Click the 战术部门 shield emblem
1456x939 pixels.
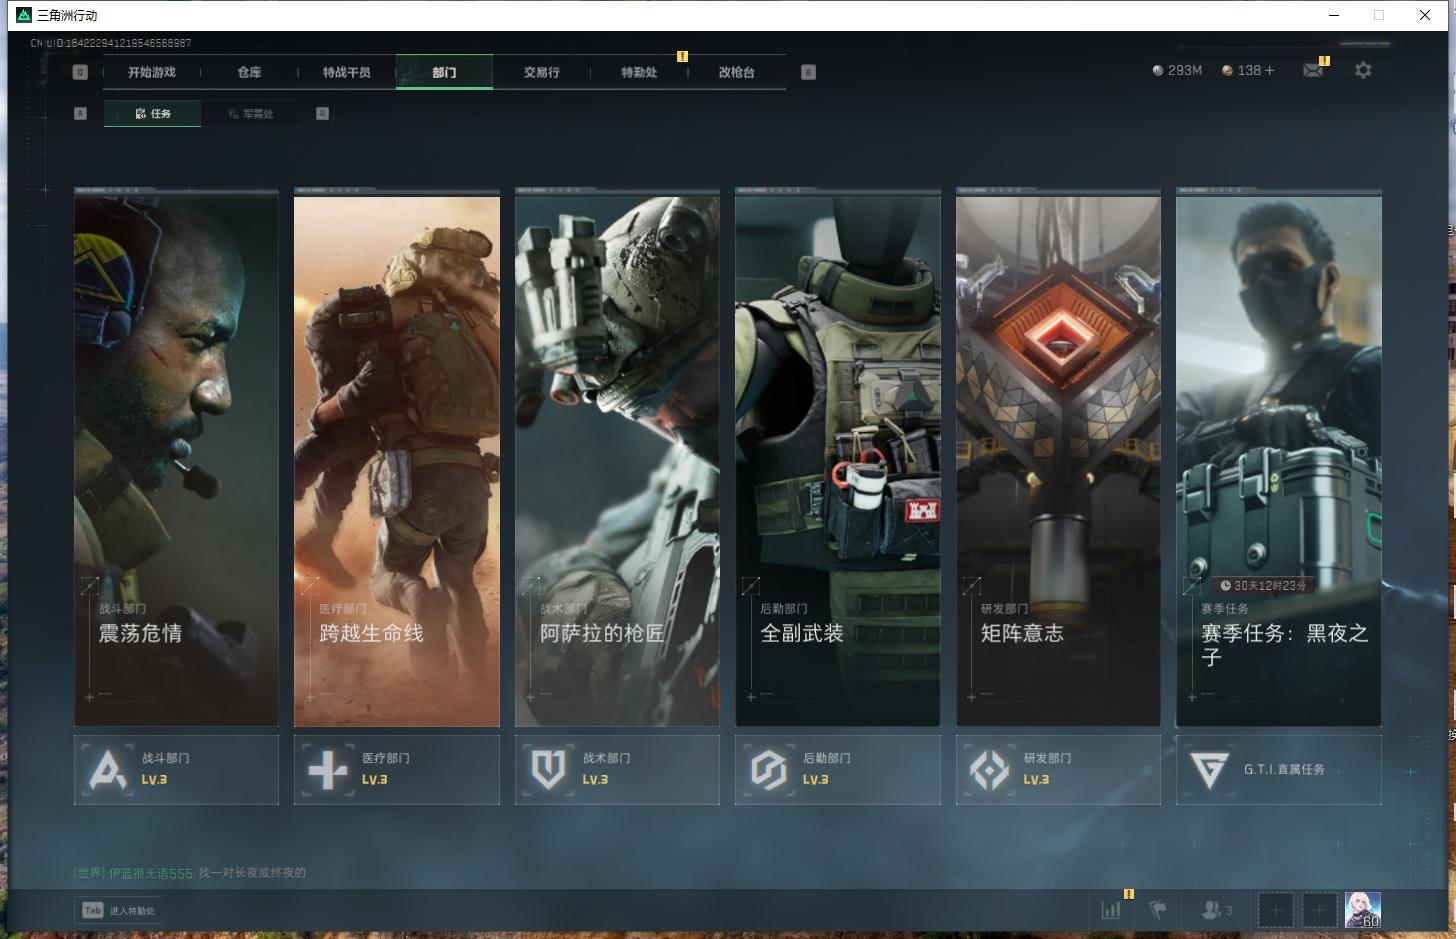click(x=548, y=770)
